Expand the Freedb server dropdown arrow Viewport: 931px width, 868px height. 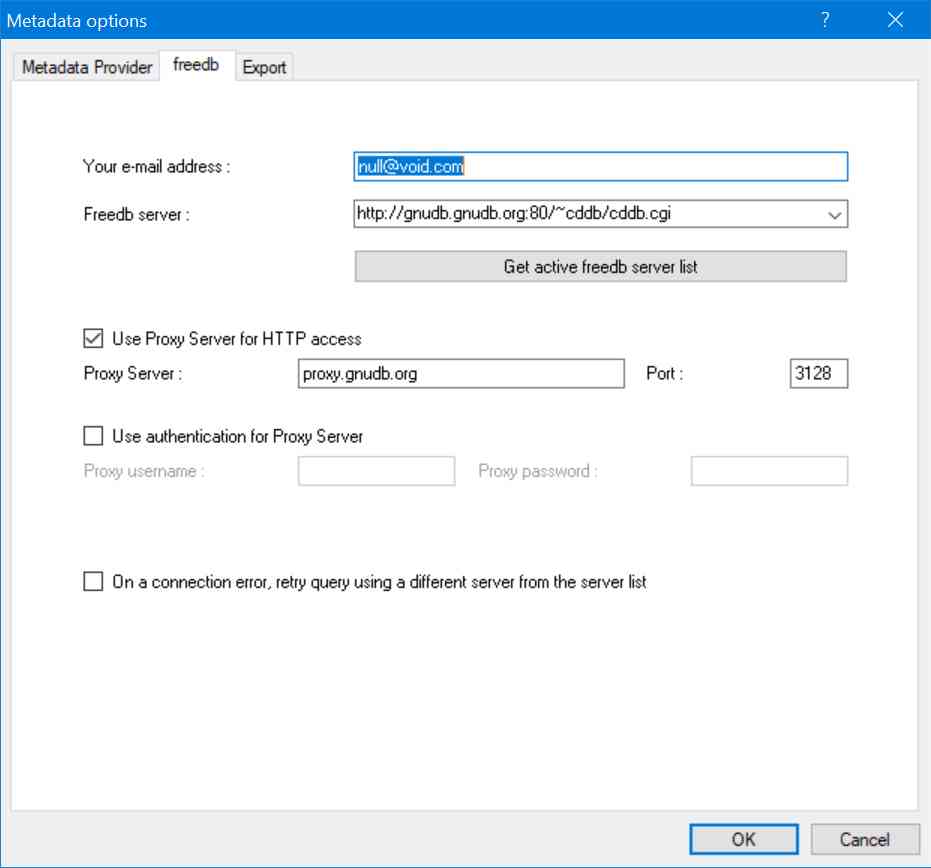tap(834, 214)
